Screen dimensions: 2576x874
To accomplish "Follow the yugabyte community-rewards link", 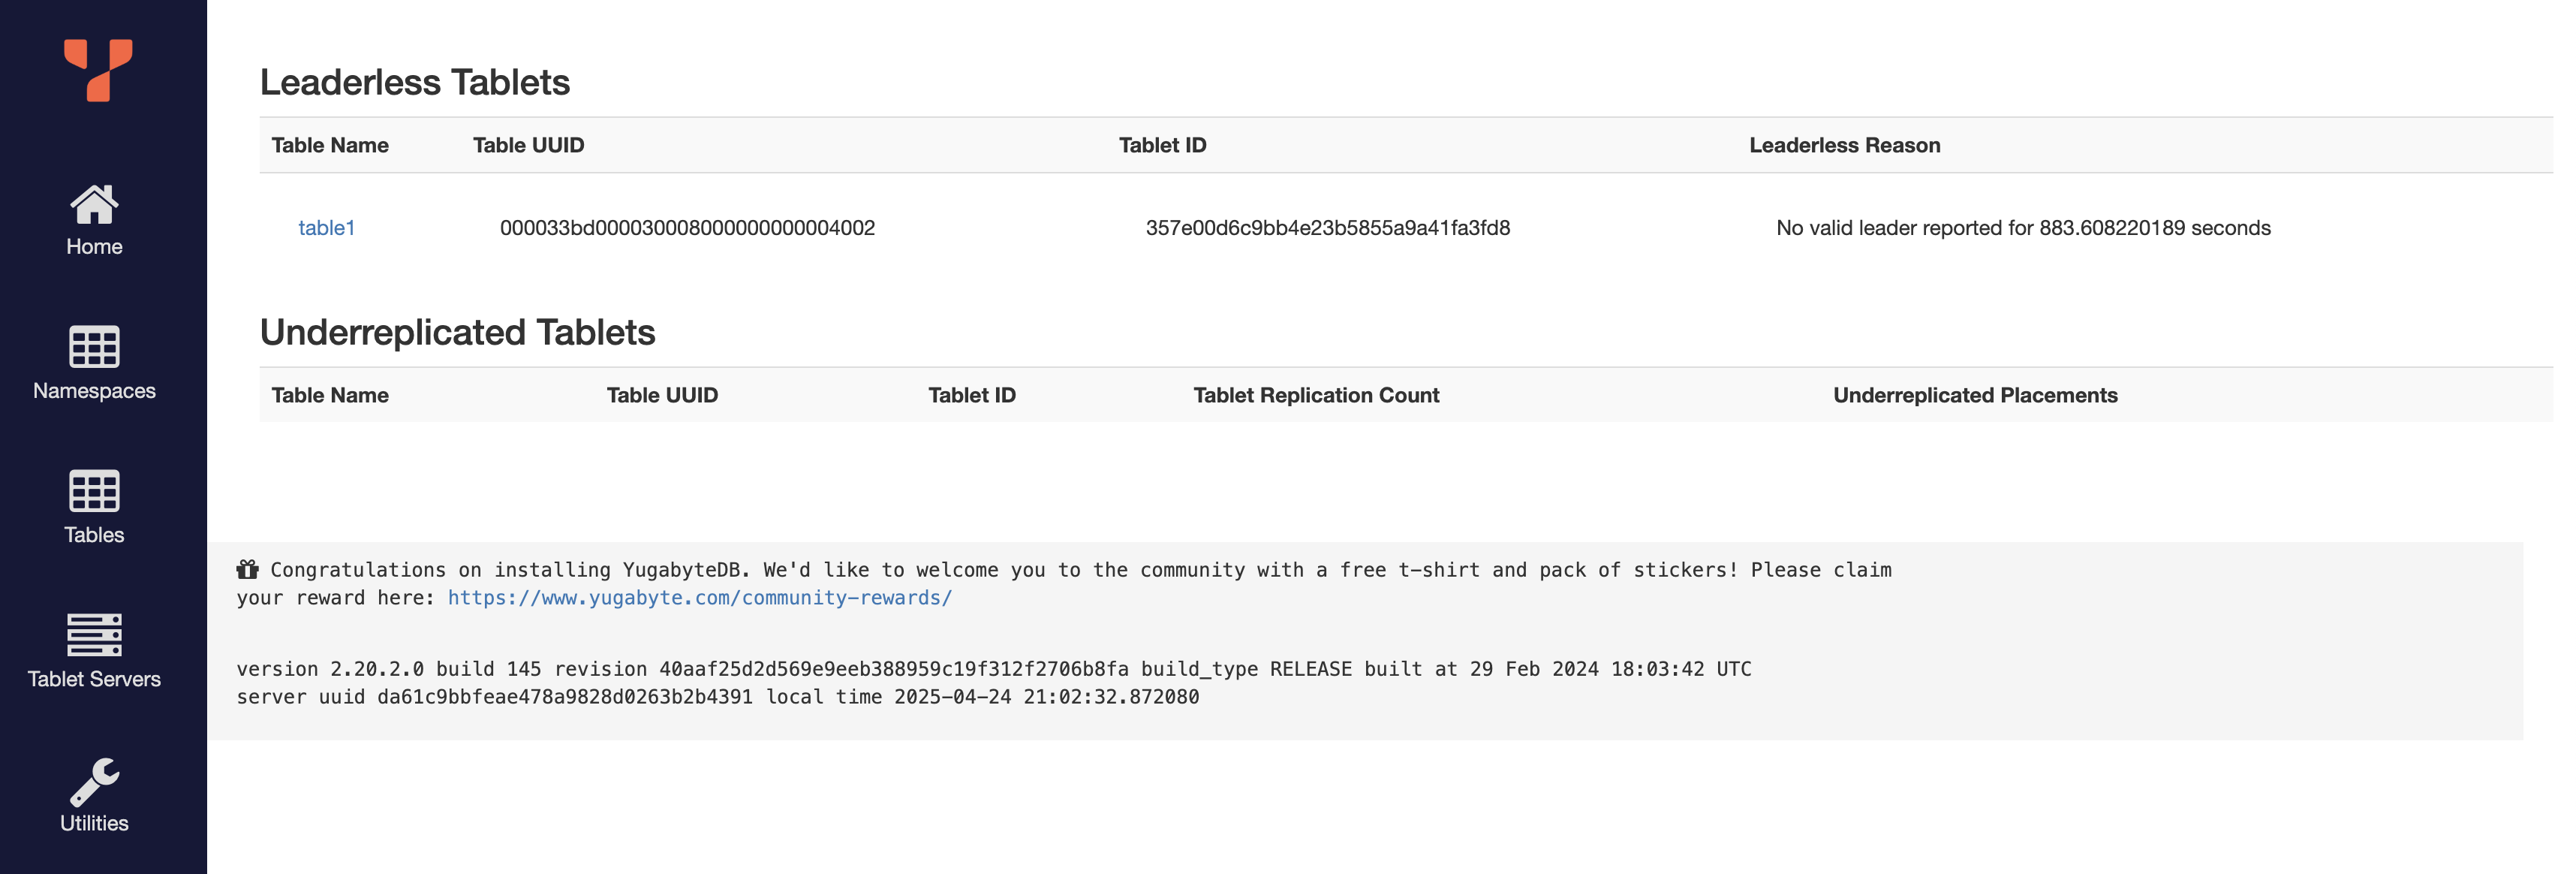I will coord(700,598).
